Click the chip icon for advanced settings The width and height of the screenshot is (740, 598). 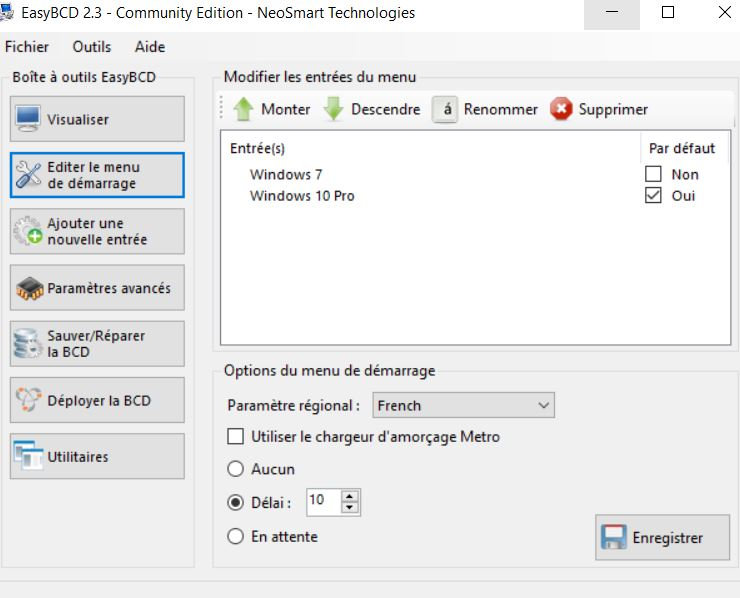[29, 288]
